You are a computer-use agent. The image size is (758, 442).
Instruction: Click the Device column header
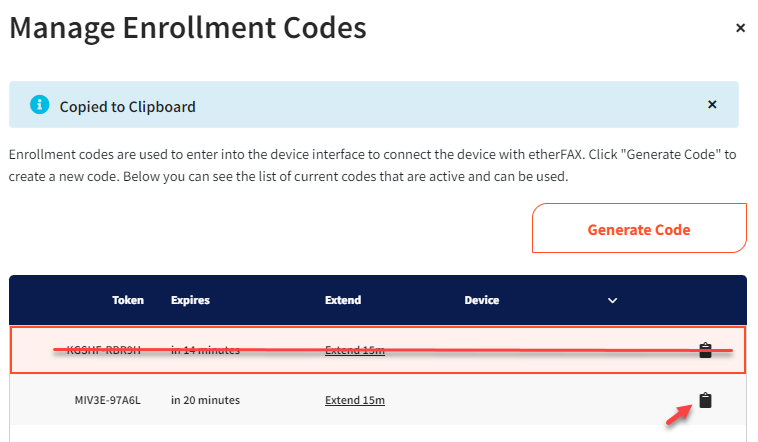click(481, 300)
